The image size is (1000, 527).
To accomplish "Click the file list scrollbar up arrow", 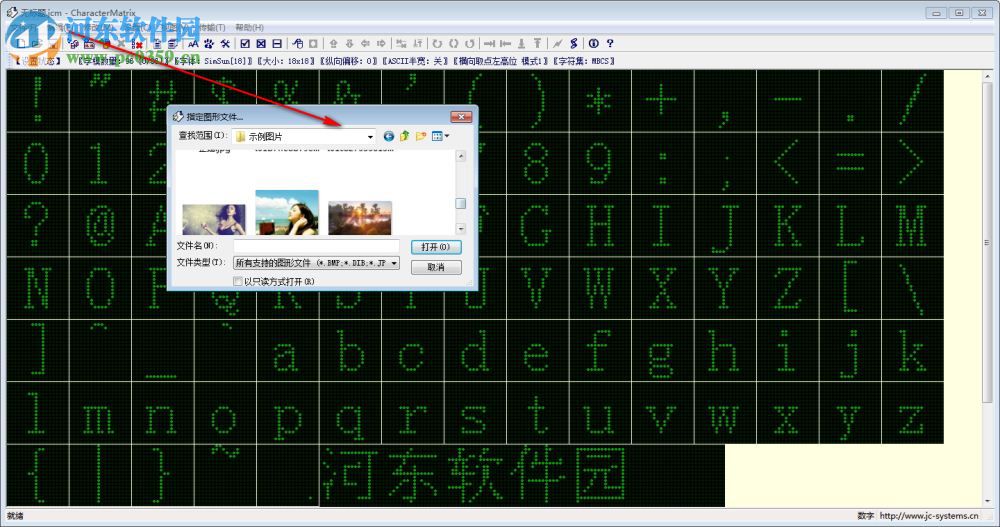I will pyautogui.click(x=460, y=156).
